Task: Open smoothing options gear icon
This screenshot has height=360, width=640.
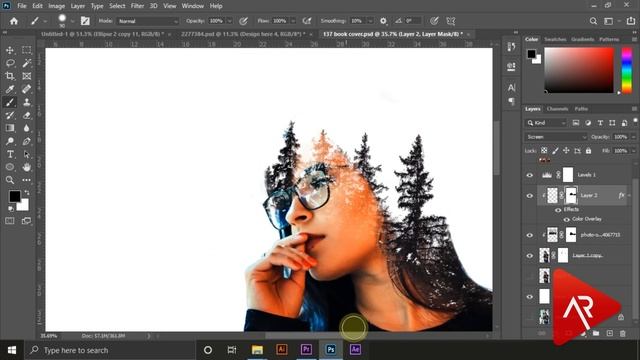Action: (383, 21)
